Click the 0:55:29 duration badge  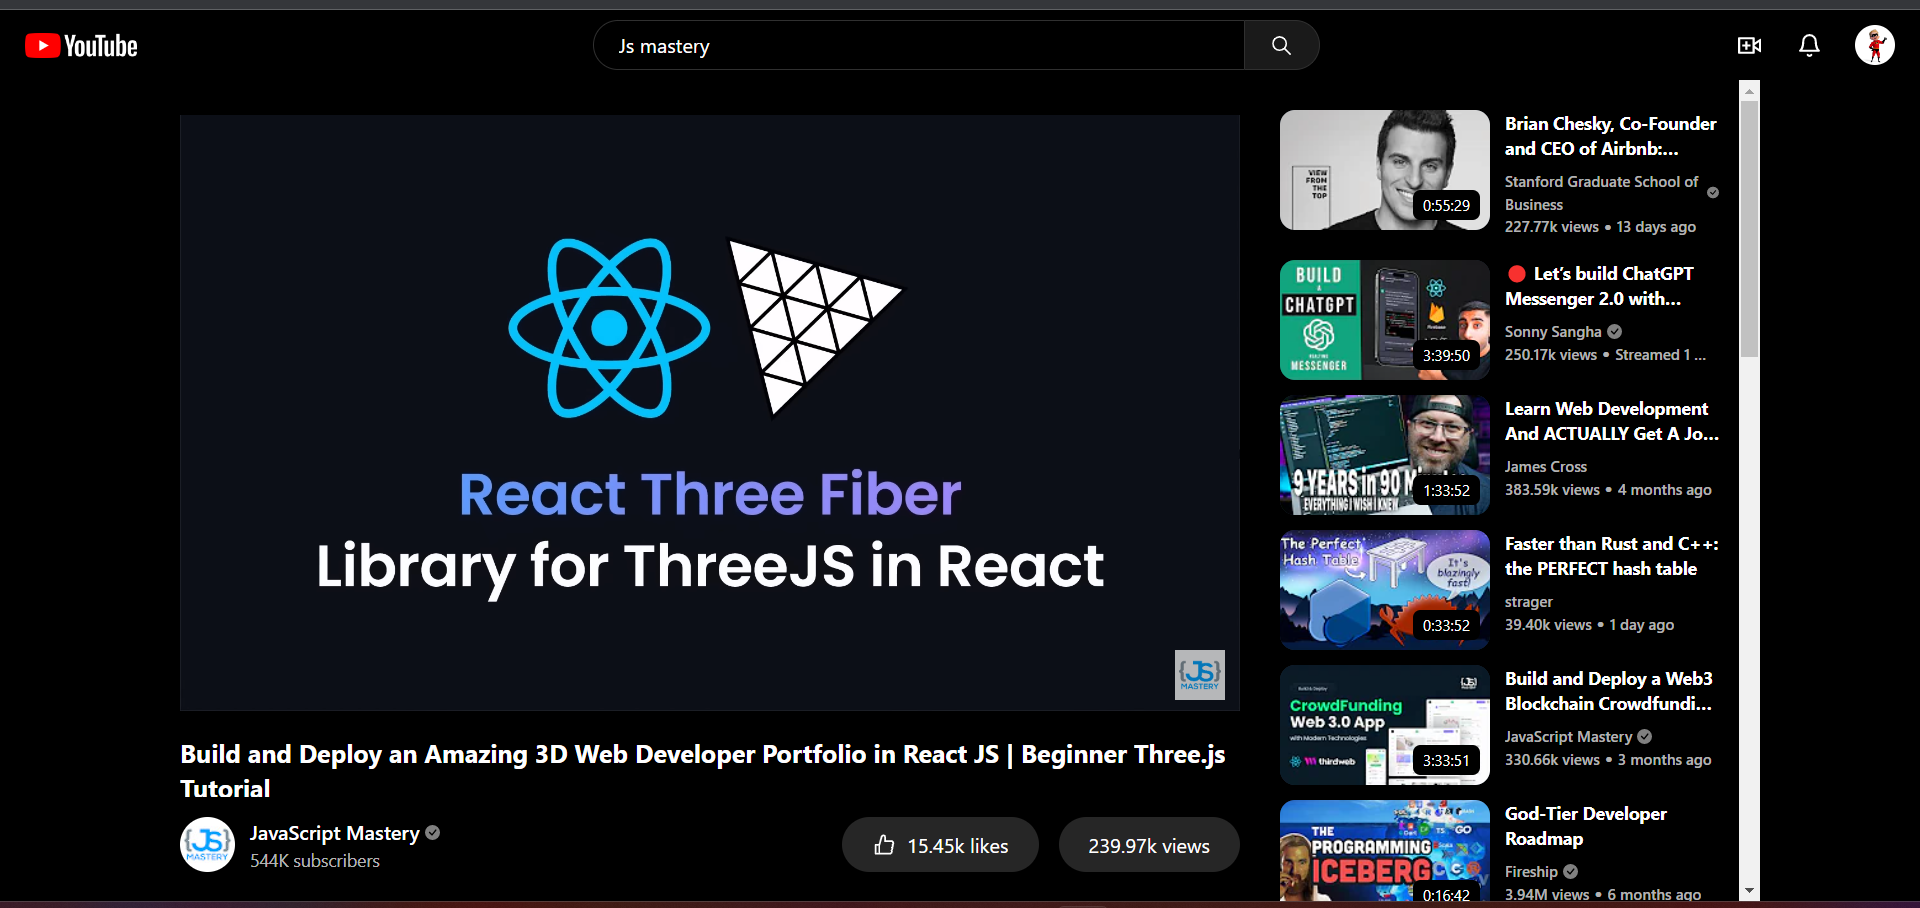(1446, 205)
